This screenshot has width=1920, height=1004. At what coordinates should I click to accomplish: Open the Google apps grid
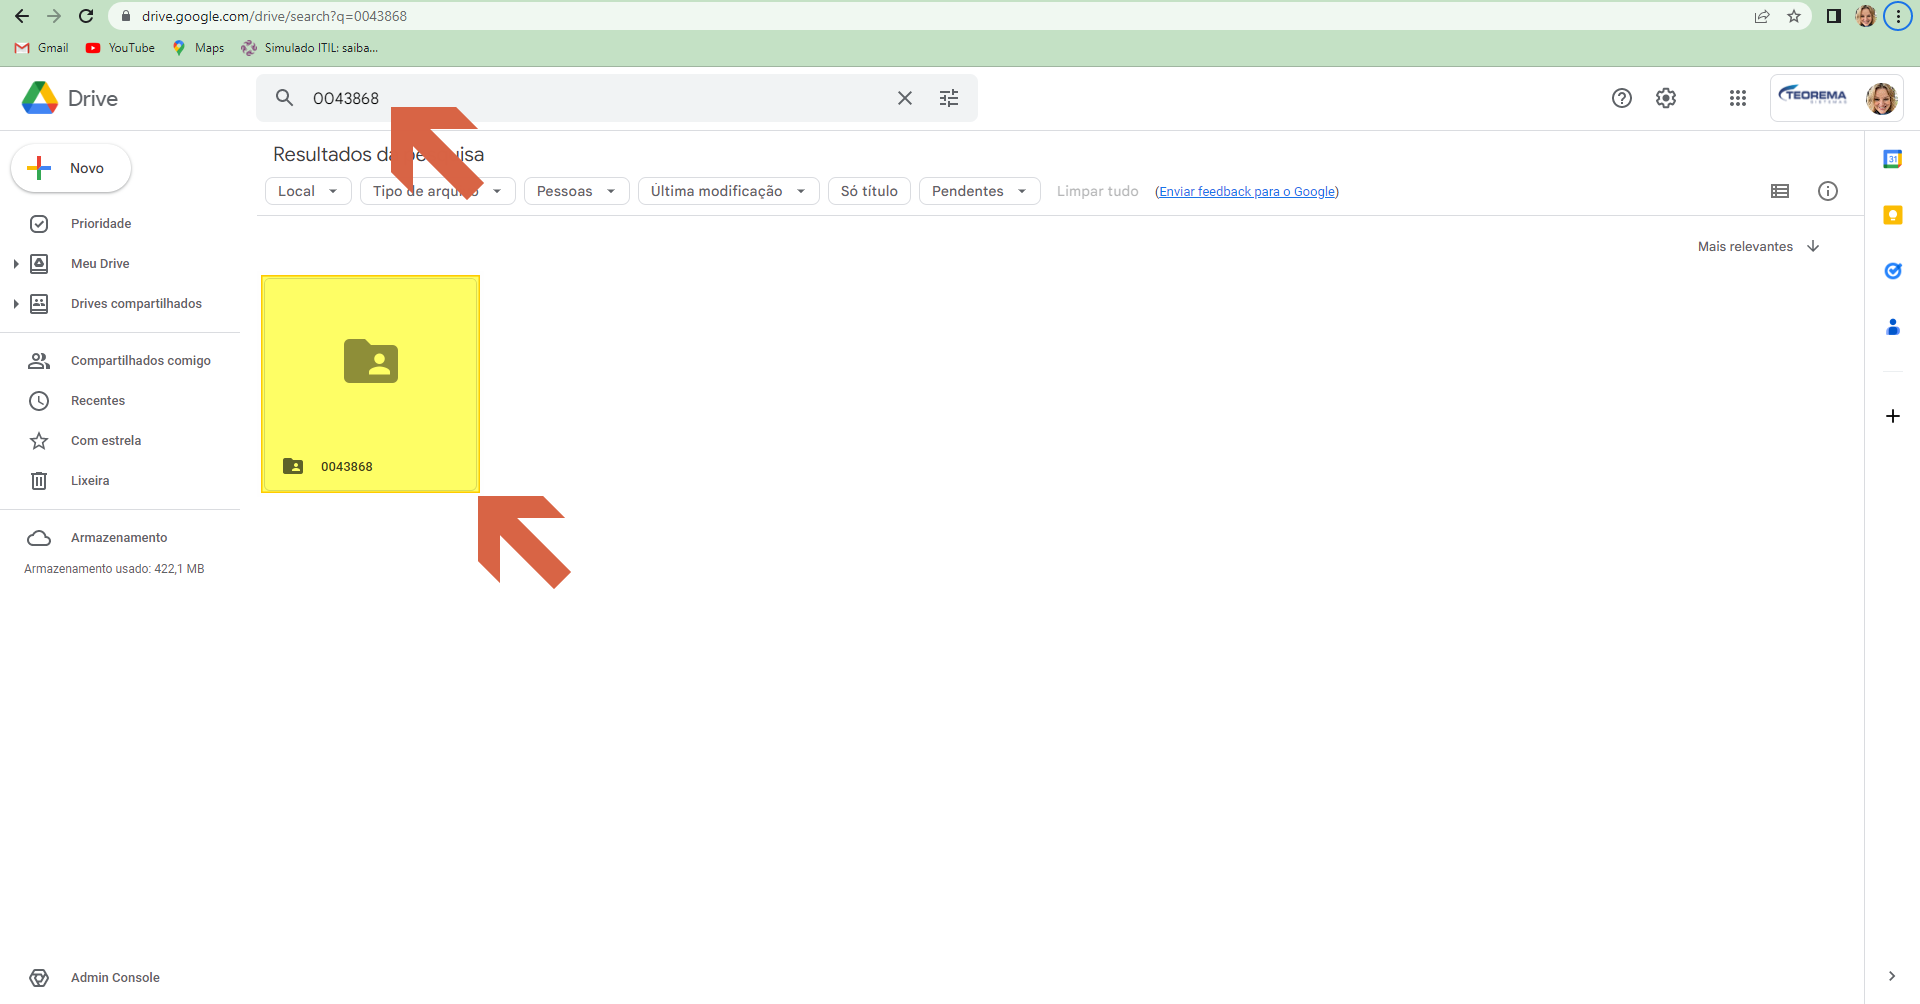(1738, 98)
